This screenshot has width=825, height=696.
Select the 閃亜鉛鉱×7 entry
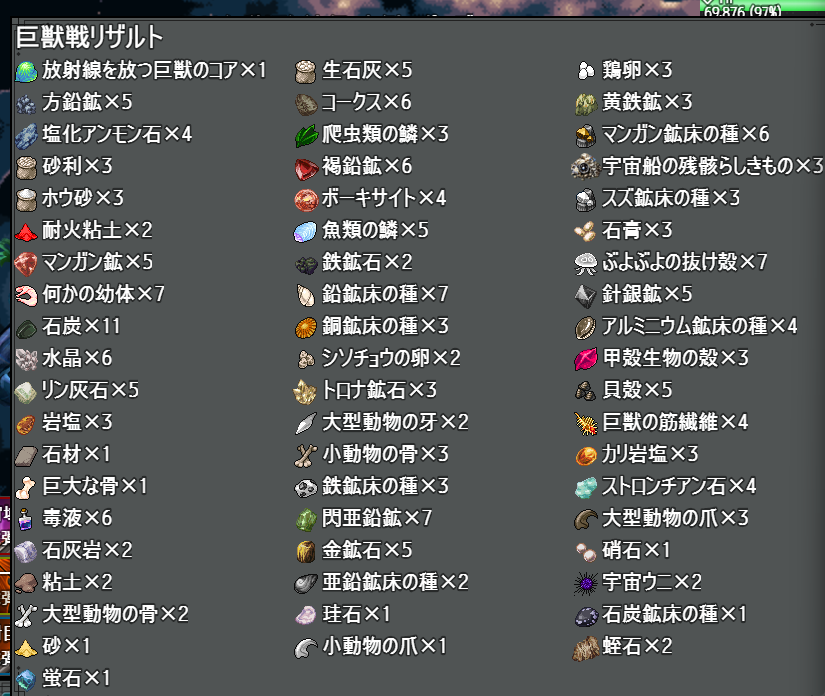point(363,519)
